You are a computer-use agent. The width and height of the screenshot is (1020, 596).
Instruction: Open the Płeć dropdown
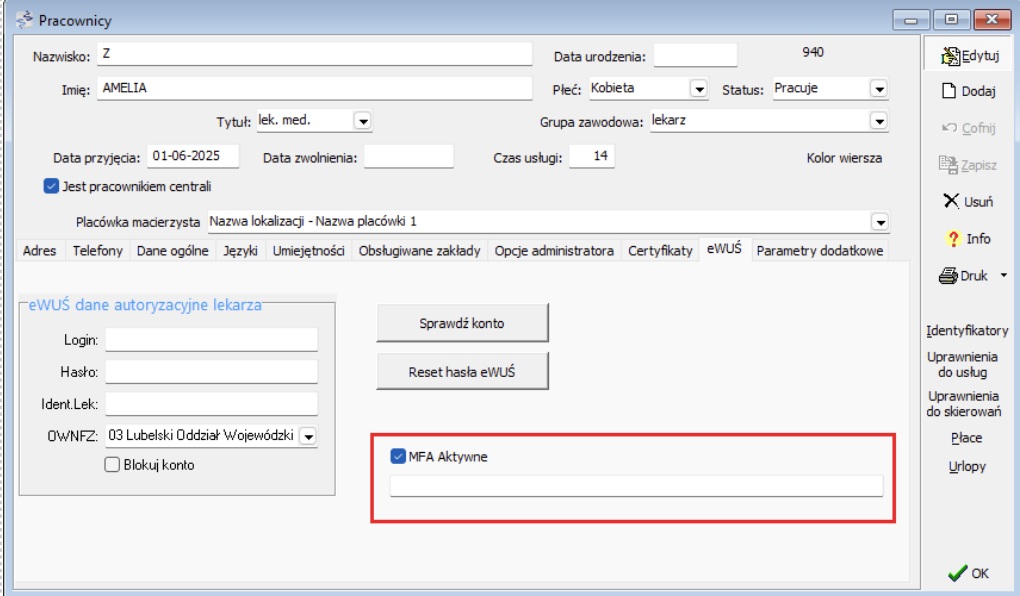(x=698, y=89)
